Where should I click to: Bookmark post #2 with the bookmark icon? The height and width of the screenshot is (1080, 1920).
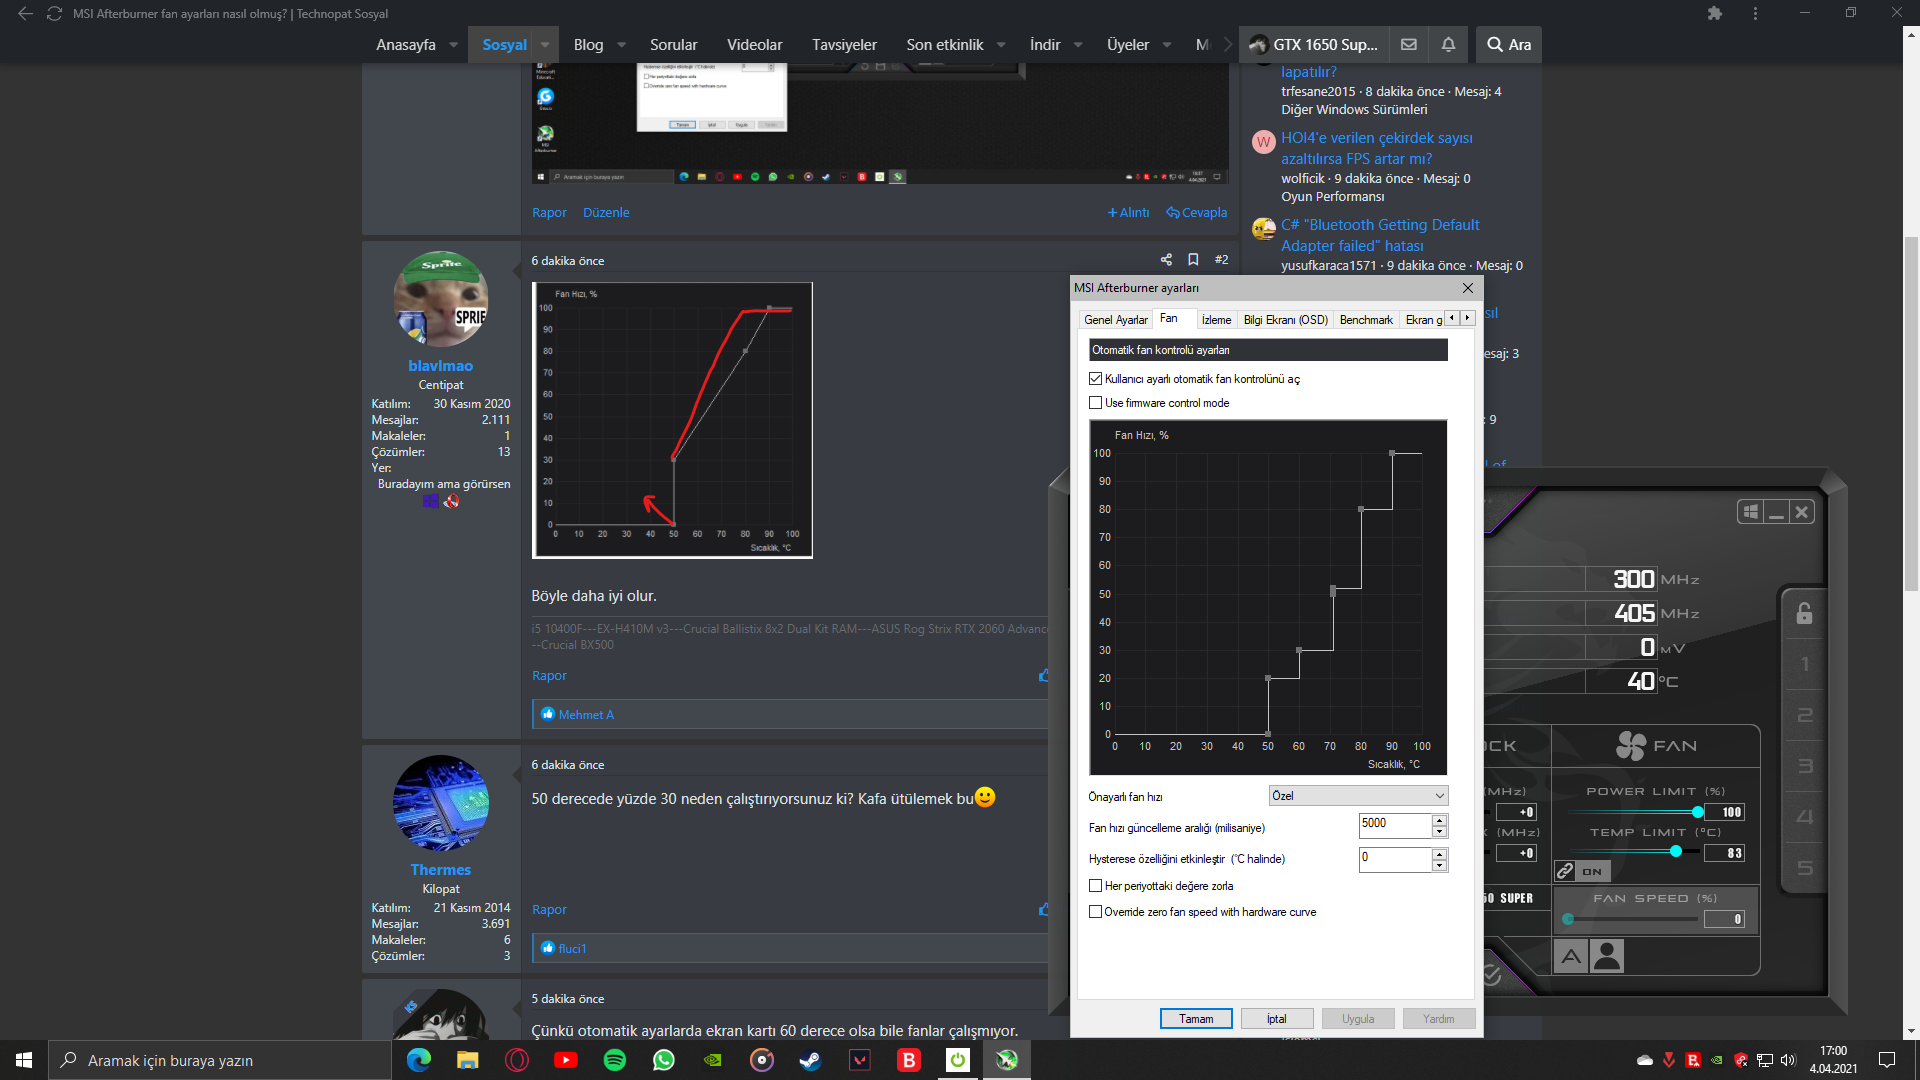1193,260
